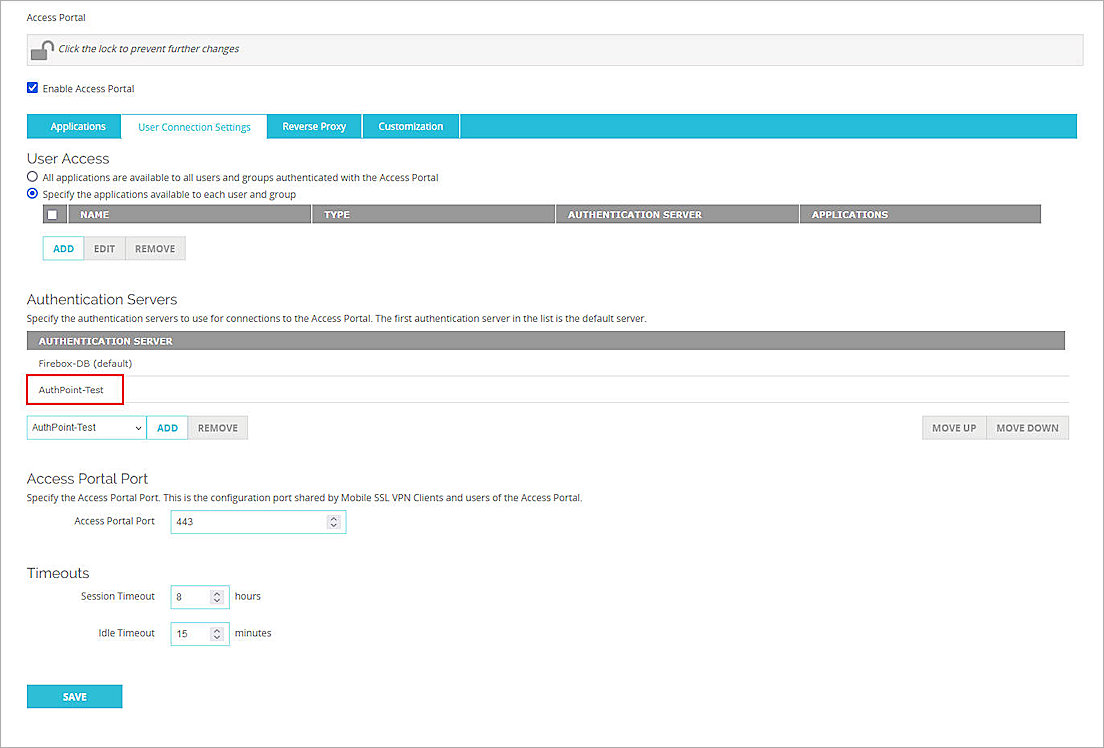Click EDIT under the User Access table
This screenshot has height=748, width=1104.
(104, 248)
